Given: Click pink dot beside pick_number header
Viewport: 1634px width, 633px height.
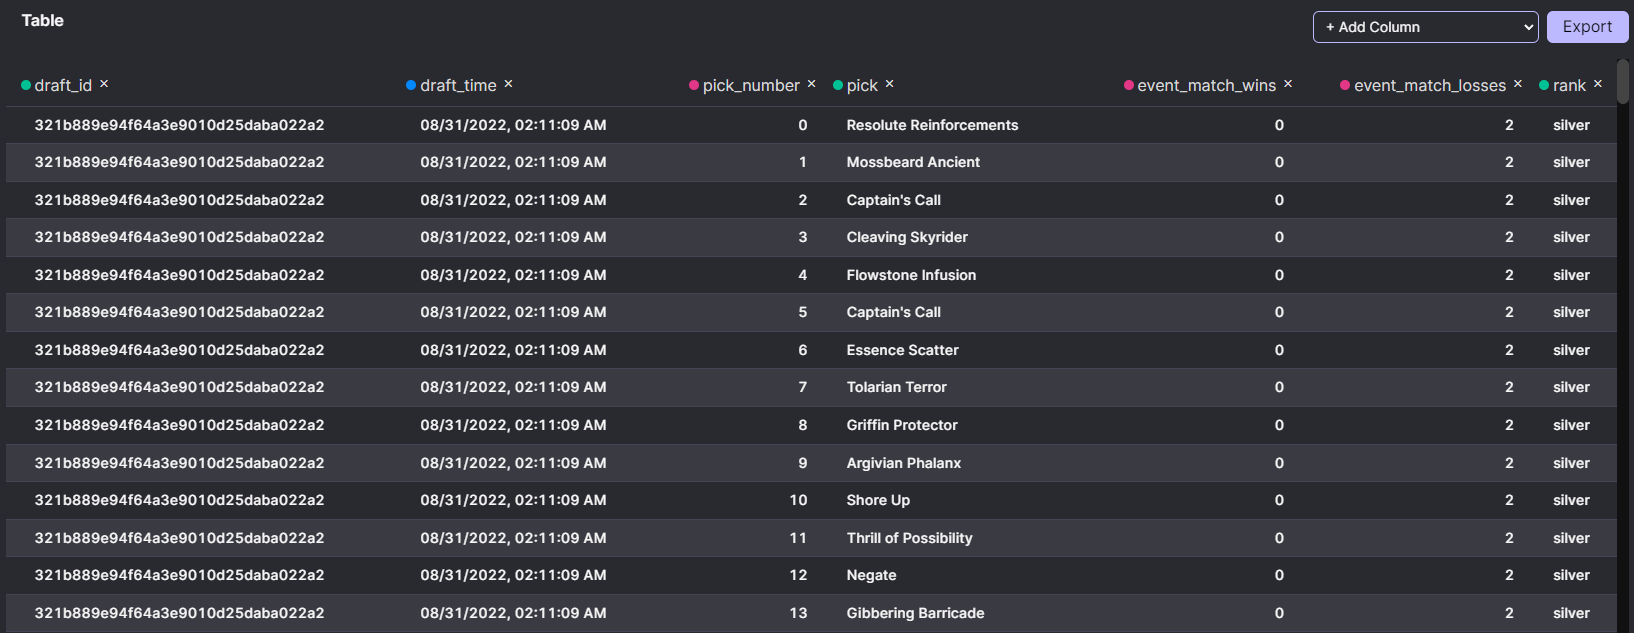Looking at the screenshot, I should pyautogui.click(x=694, y=85).
